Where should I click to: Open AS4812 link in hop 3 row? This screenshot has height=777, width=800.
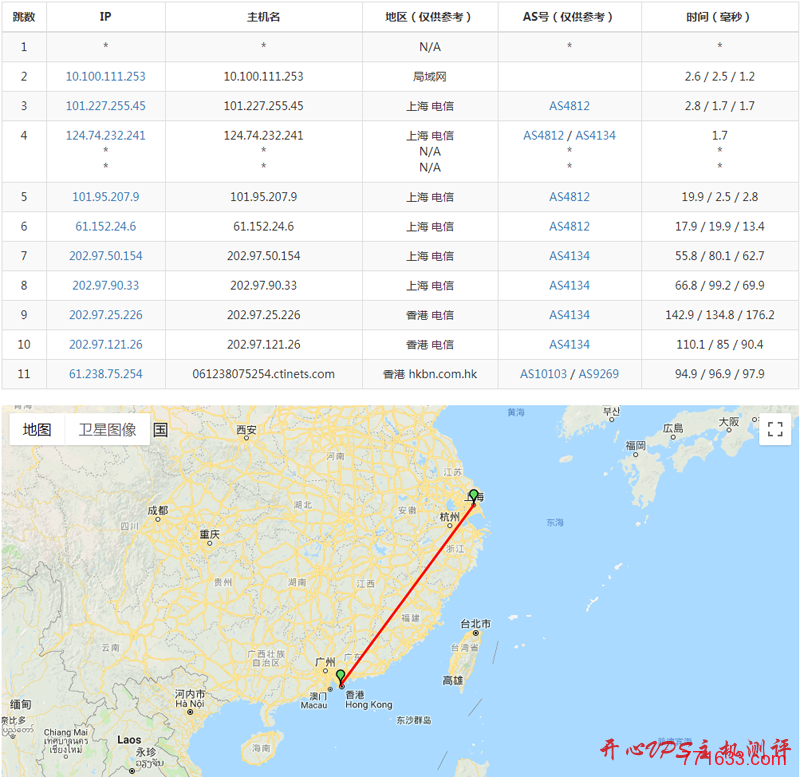(569, 106)
